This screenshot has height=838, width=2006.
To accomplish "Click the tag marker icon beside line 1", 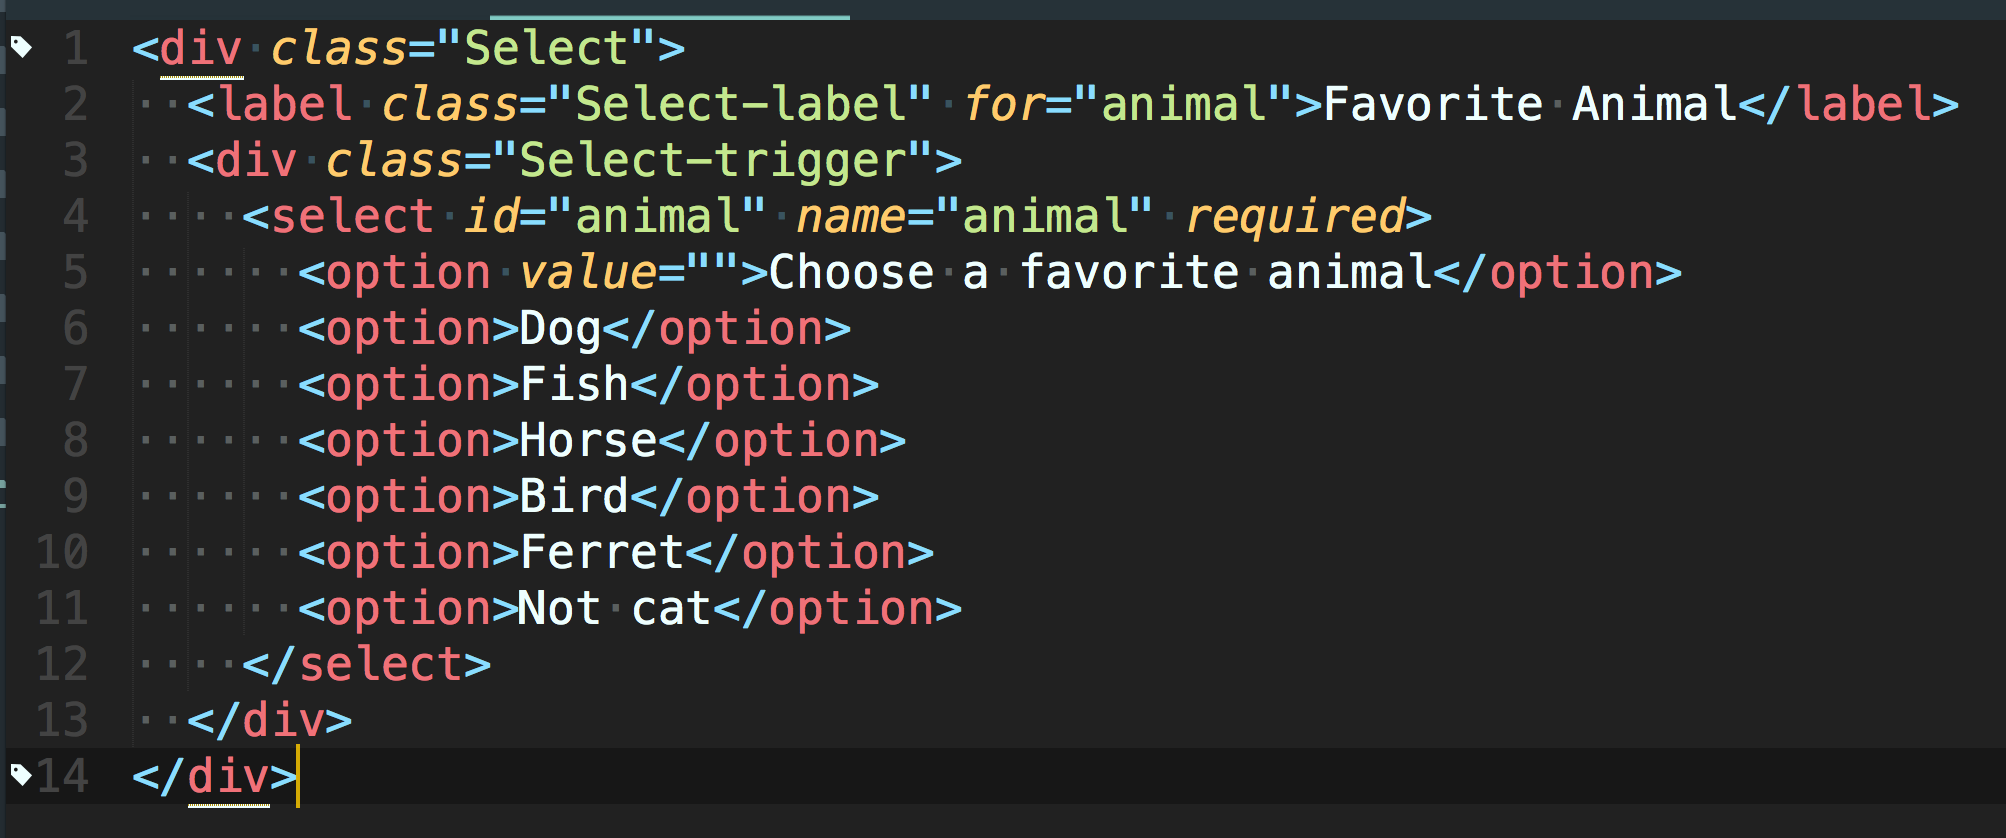I will click(21, 46).
